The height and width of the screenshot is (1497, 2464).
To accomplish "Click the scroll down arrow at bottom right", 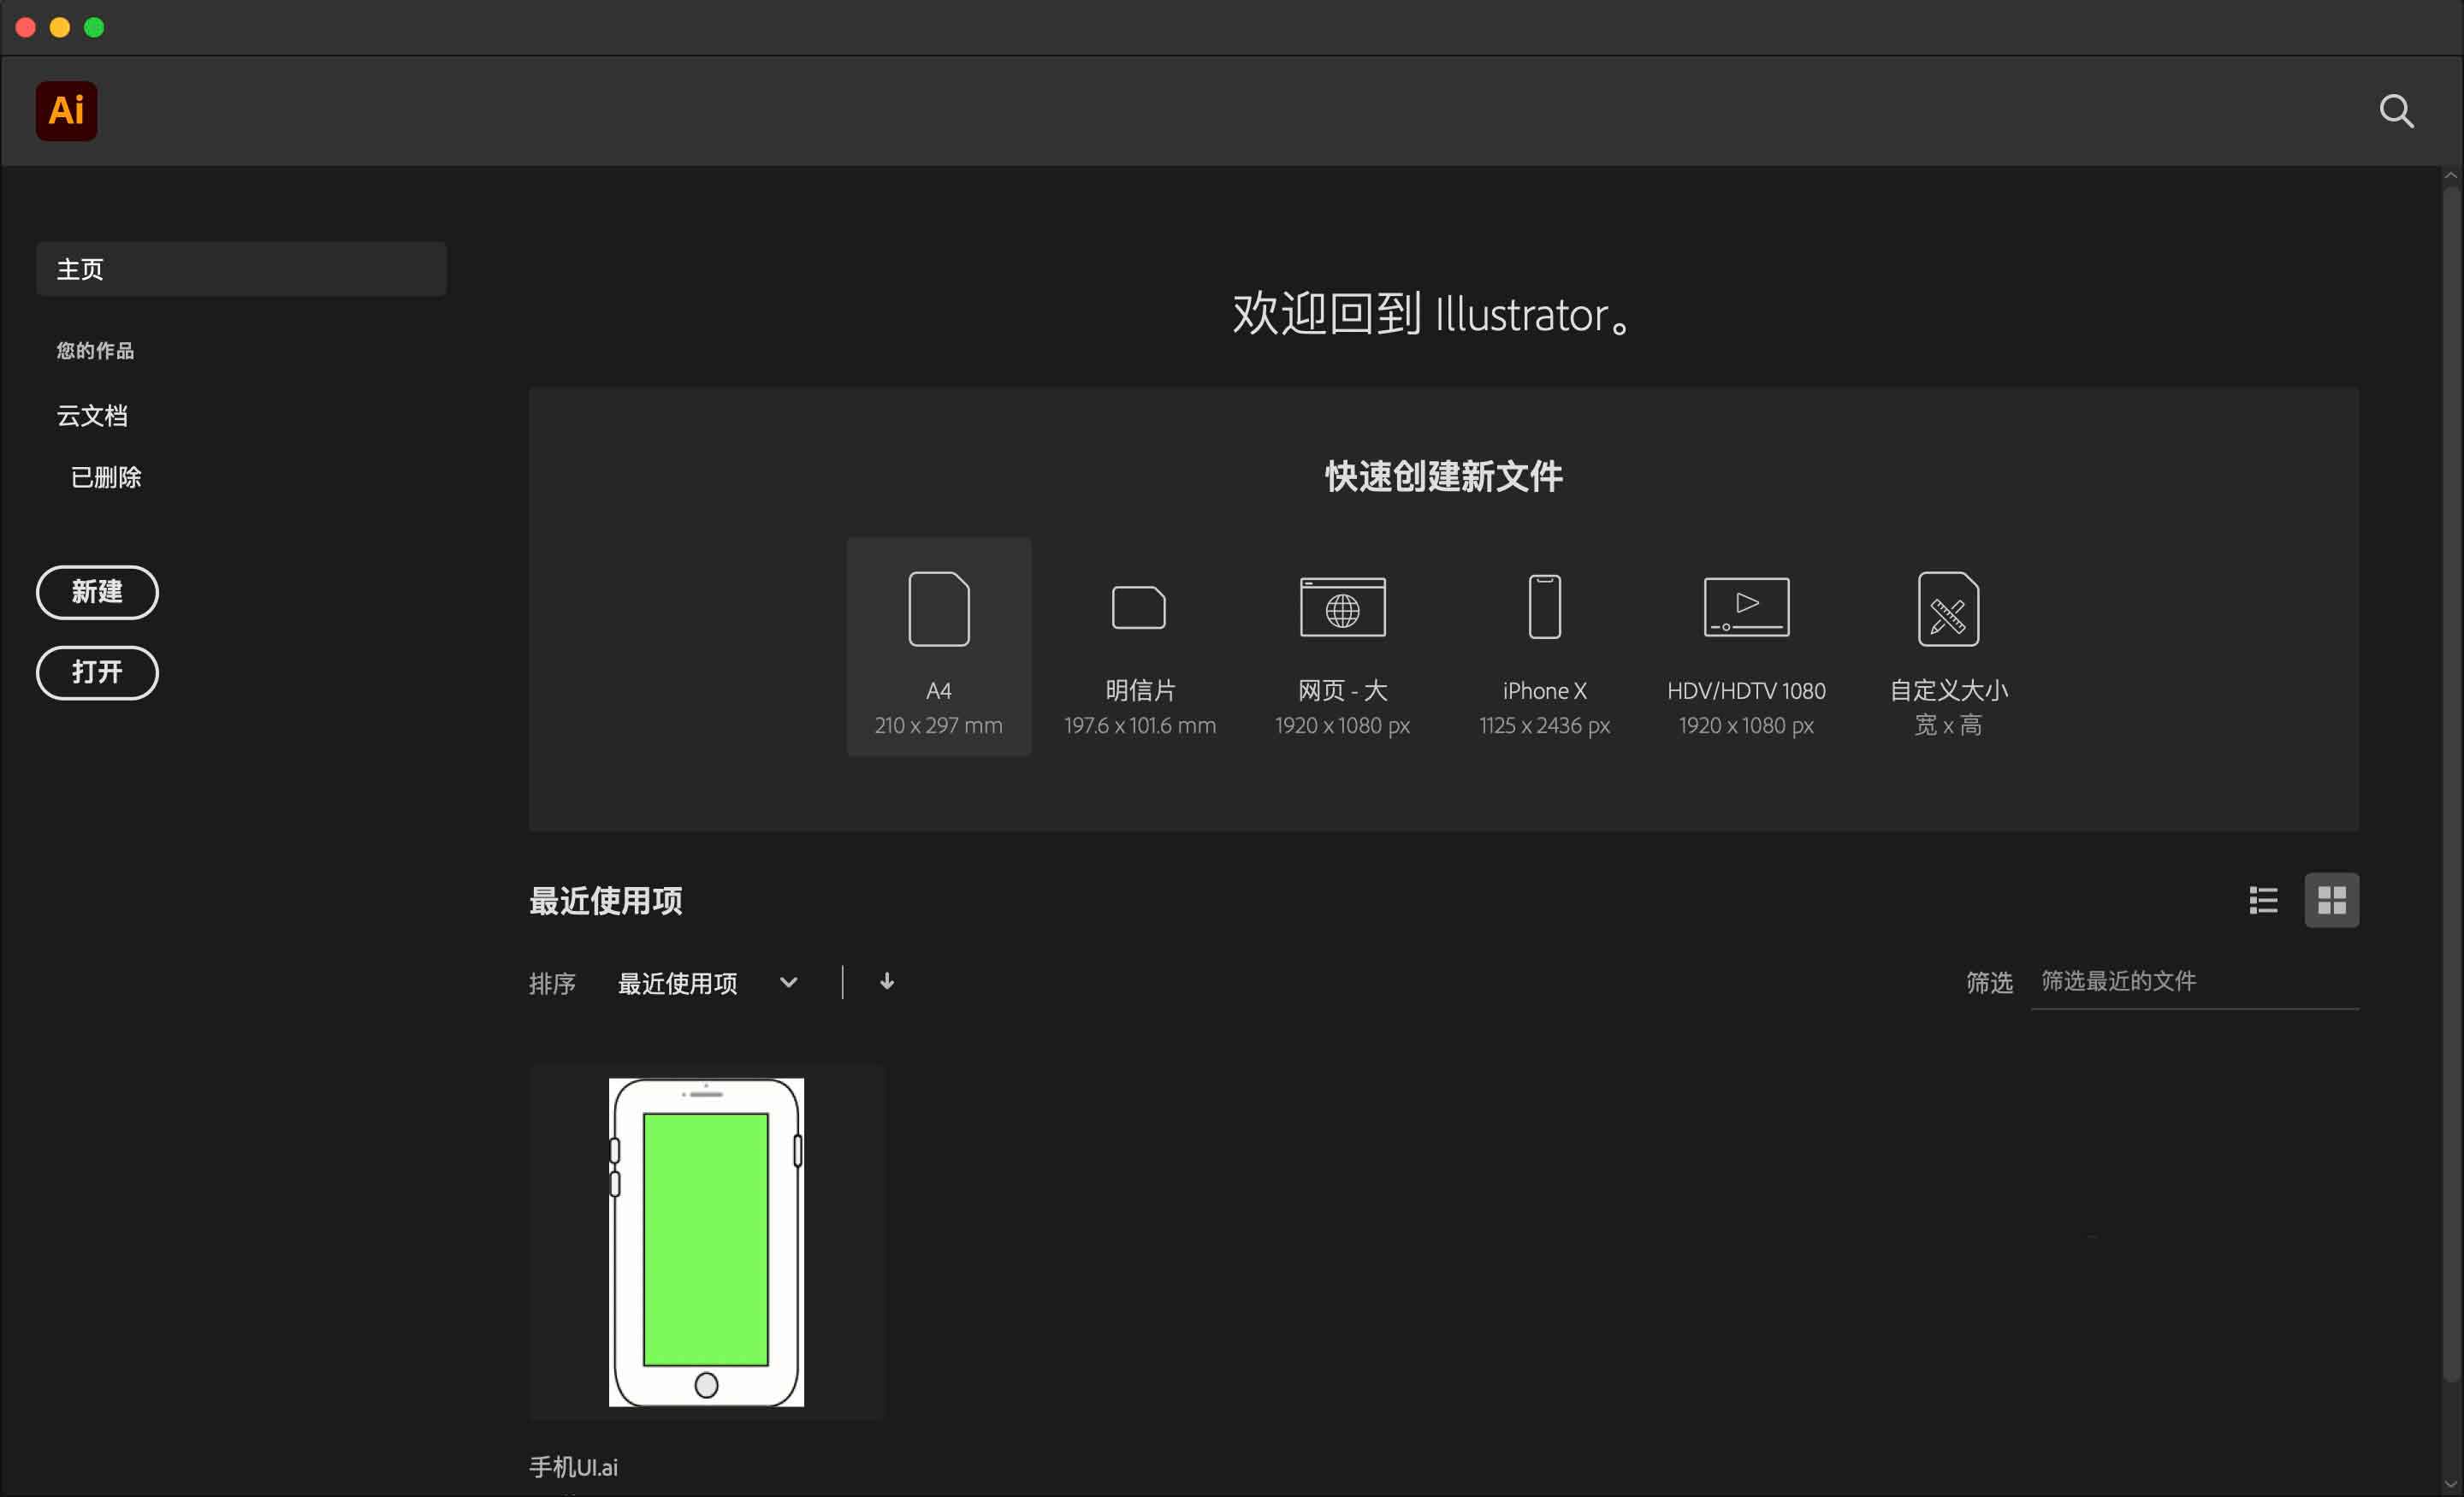I will coord(2450,1484).
